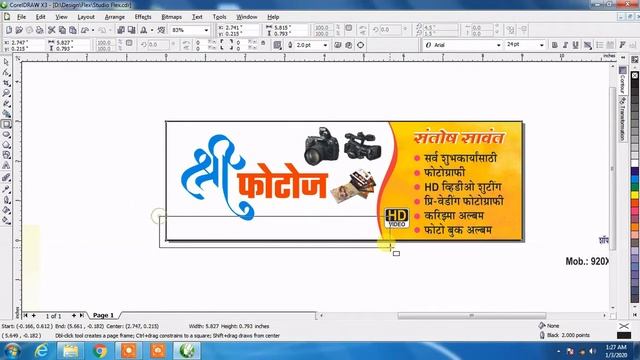
Task: Open the Arrange menu
Action: [115, 17]
